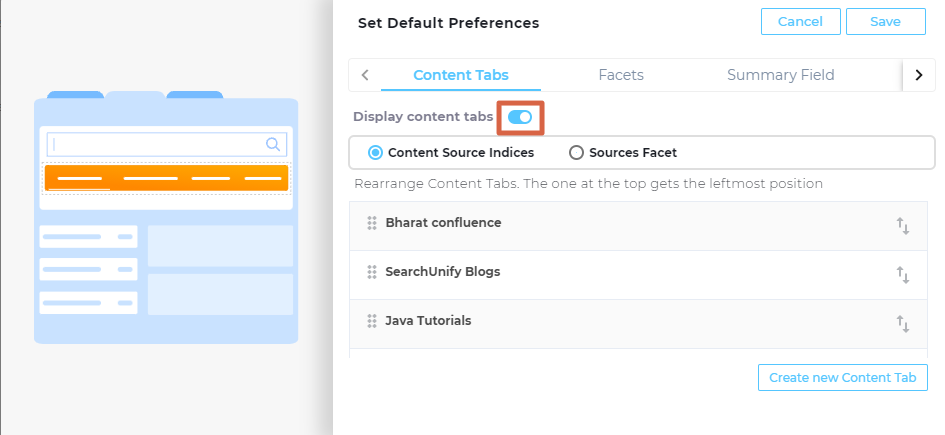The image size is (945, 435).
Task: Click drag handle for Java Tutorials
Action: pyautogui.click(x=372, y=322)
